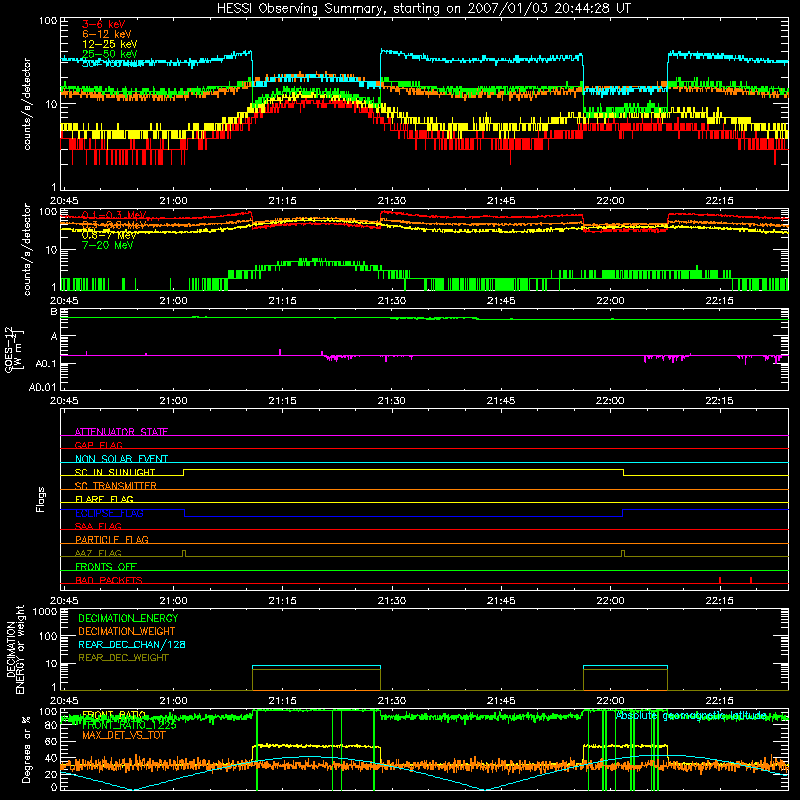This screenshot has height=800, width=800.
Task: Click the A0.1 tick label on GOES axis
Action: pos(45,364)
